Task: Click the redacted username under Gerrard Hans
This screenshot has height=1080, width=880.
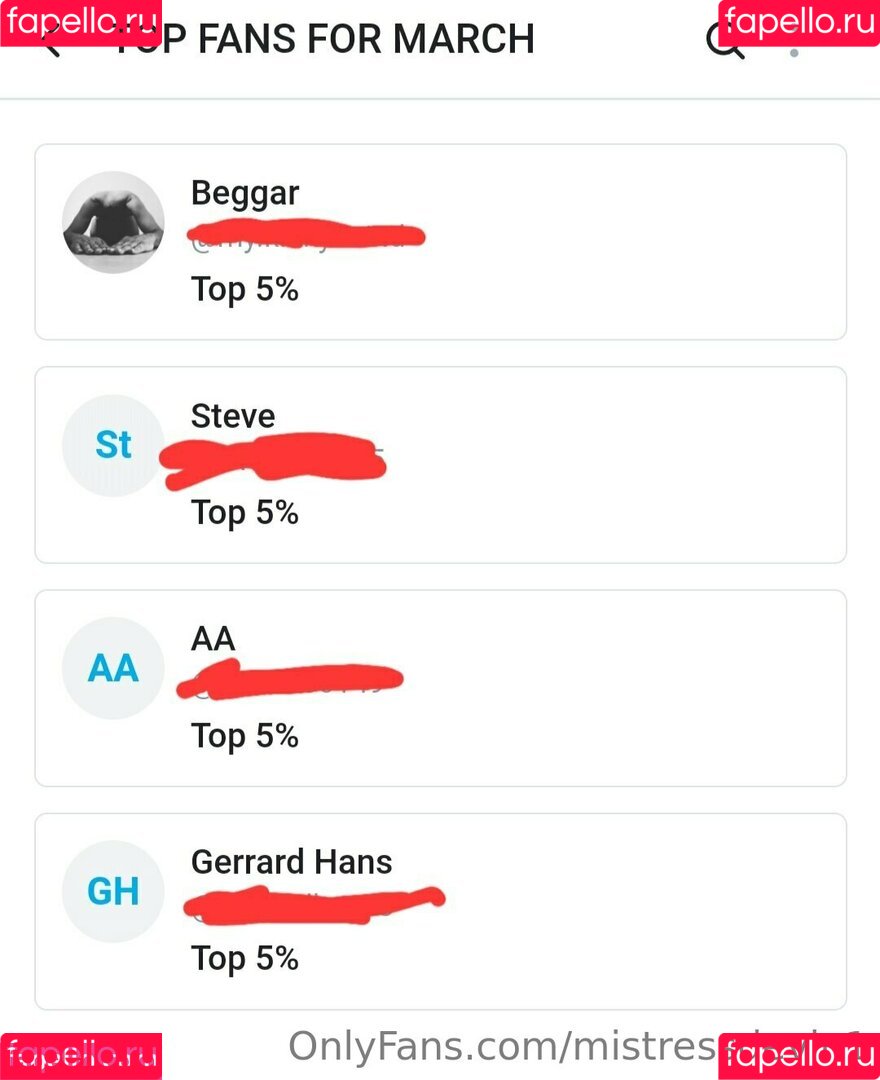Action: pos(312,904)
